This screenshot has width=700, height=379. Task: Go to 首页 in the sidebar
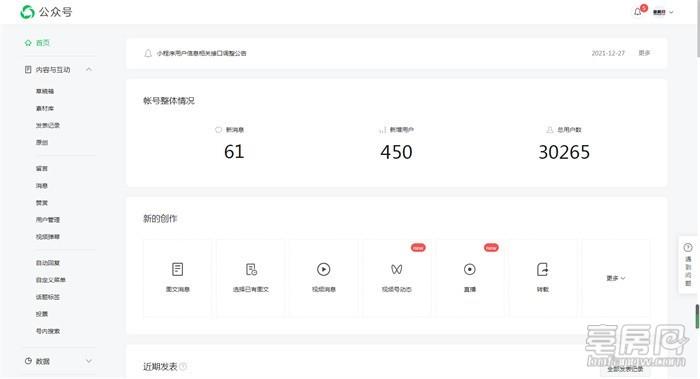click(38, 43)
